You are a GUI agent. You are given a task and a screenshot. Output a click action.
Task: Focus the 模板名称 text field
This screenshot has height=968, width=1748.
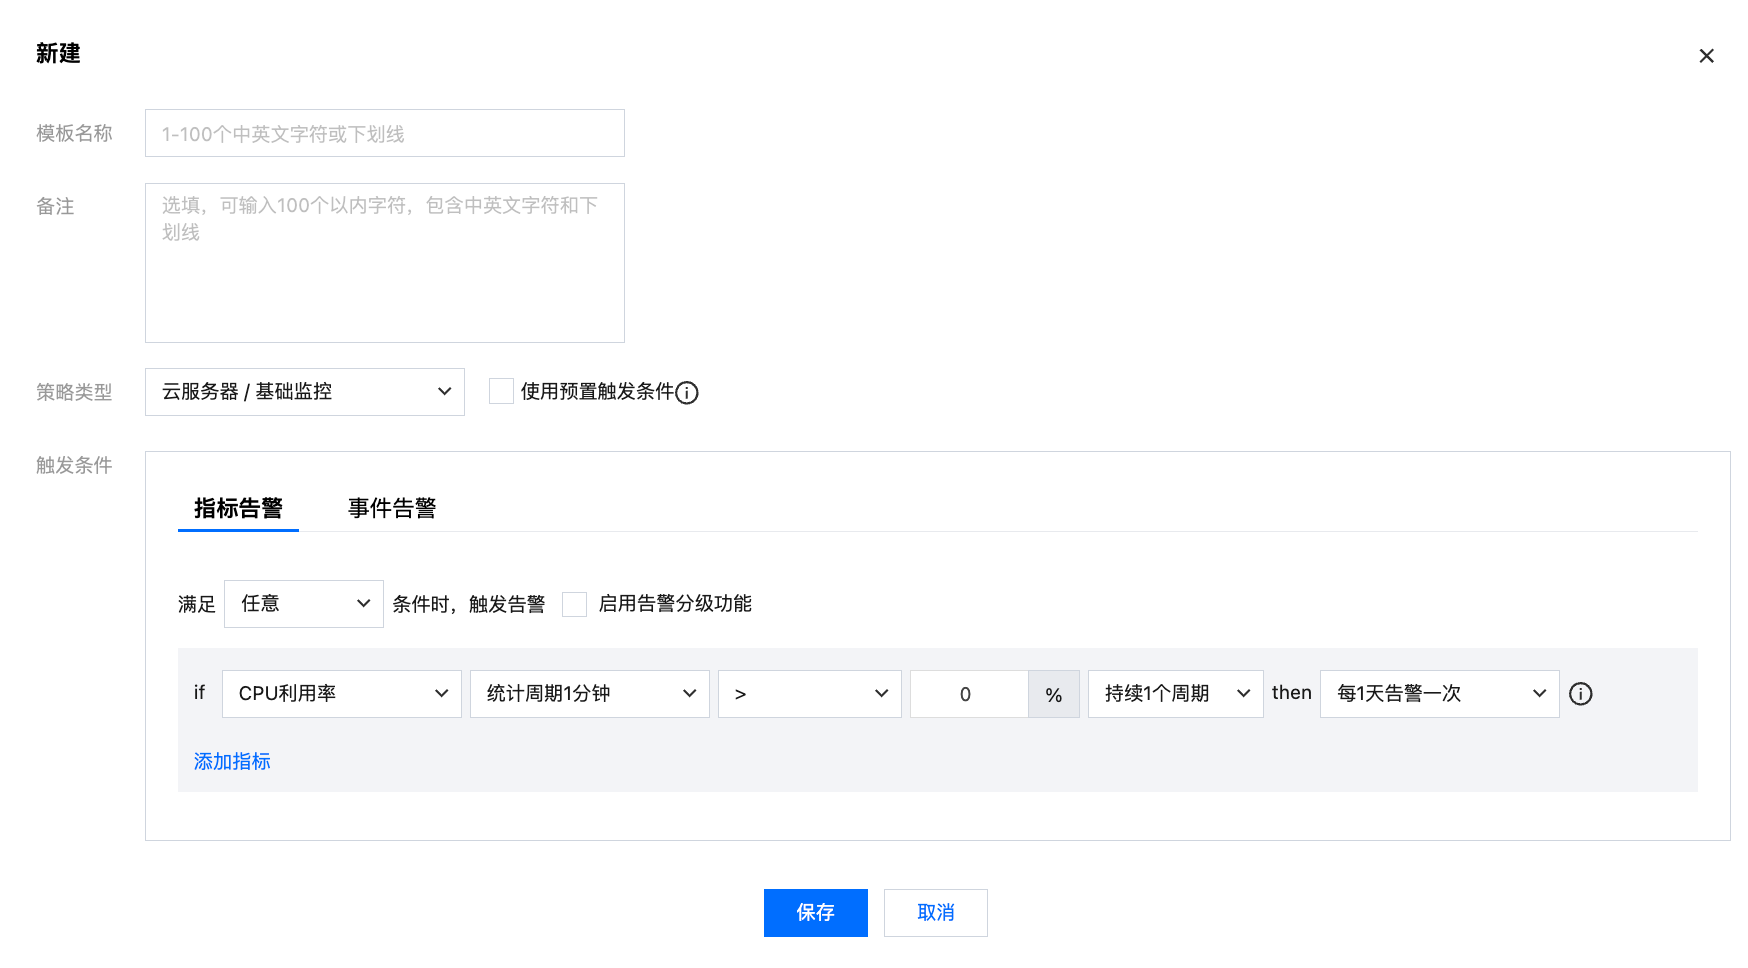pyautogui.click(x=384, y=133)
